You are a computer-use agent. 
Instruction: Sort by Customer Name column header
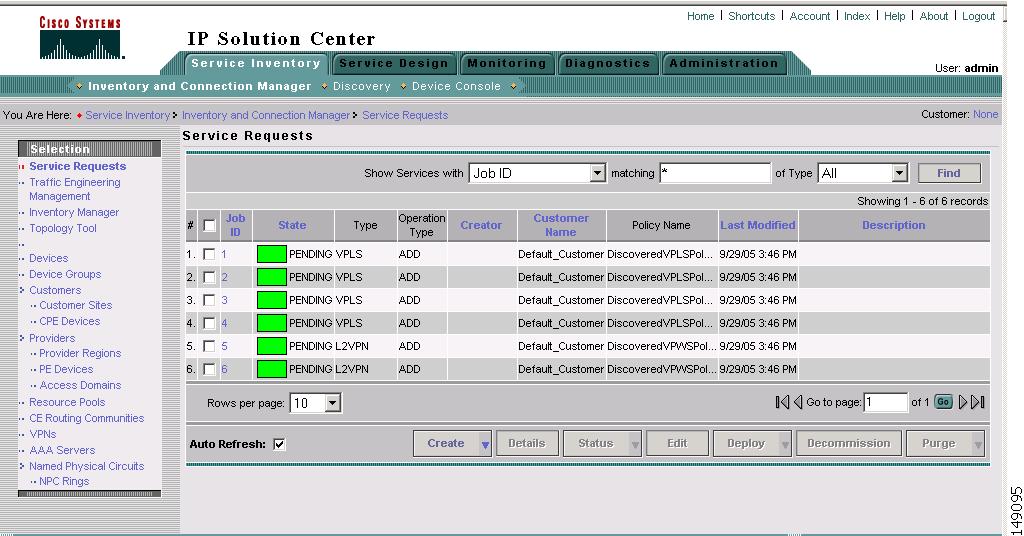[560, 225]
